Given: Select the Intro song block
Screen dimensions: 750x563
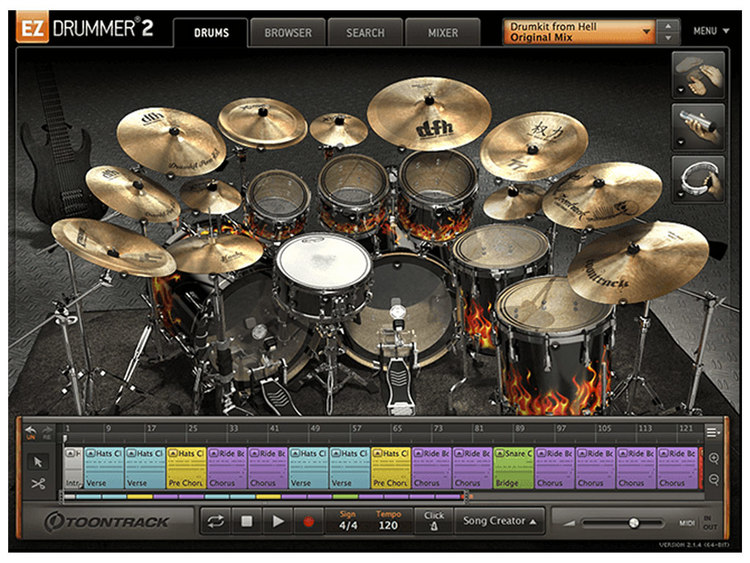Looking at the screenshot, I should pyautogui.click(x=73, y=468).
